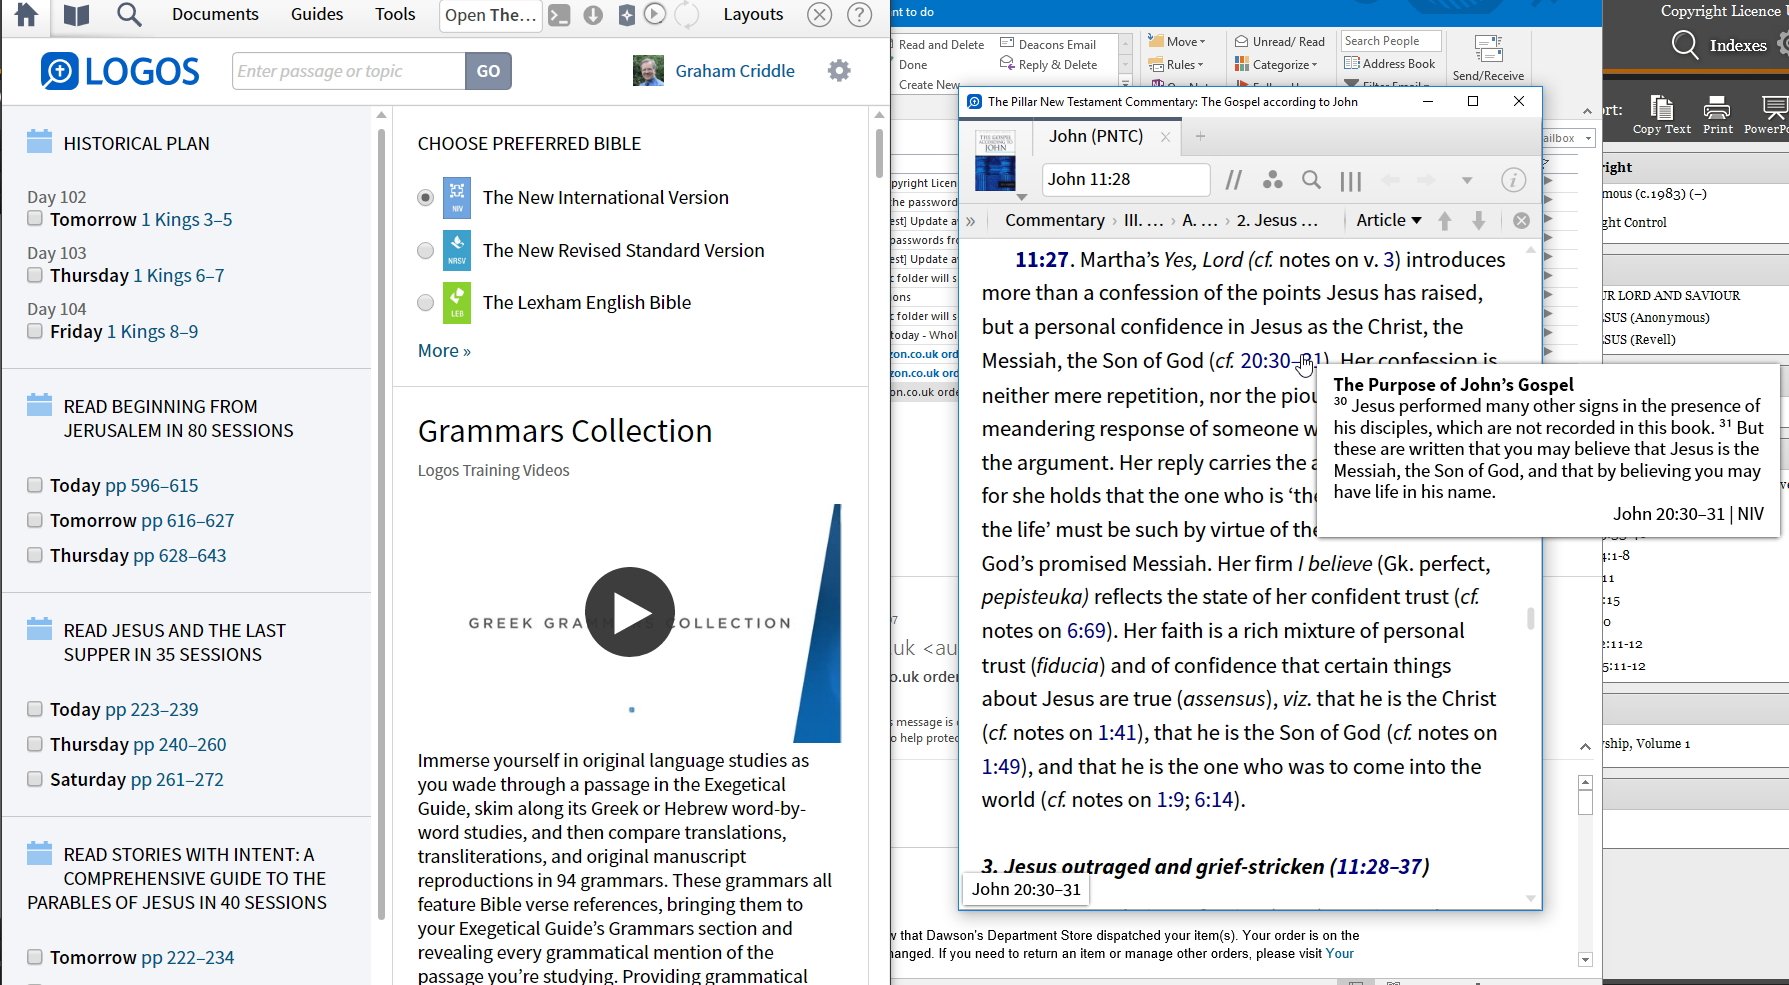Screen dimensions: 1789x985
Task: Click the More » Bible link
Action: coord(444,351)
